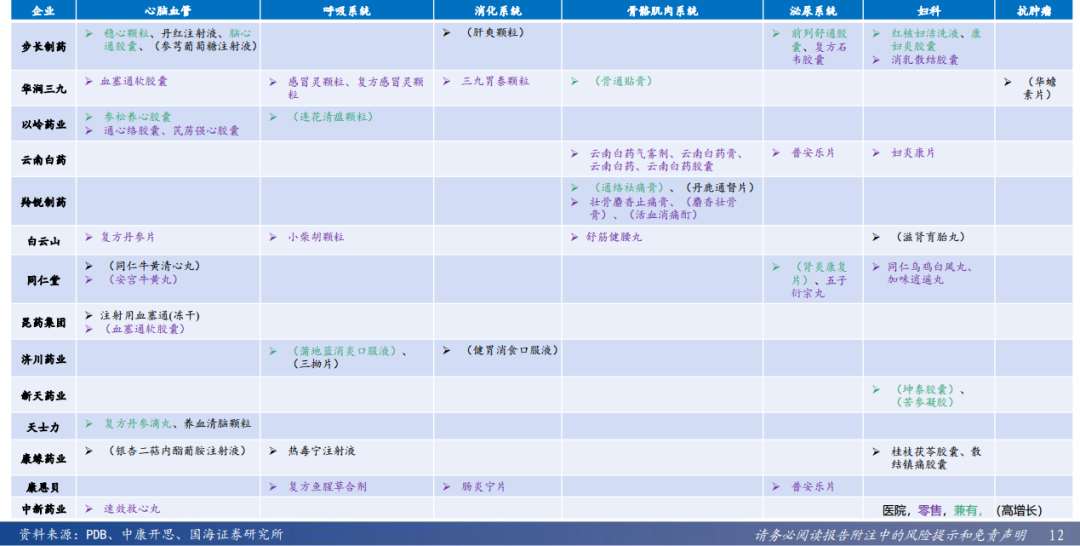Click the (滋肾育胎丸) cell
Image resolution: width=1080 pixels, height=546 pixels.
931,237
